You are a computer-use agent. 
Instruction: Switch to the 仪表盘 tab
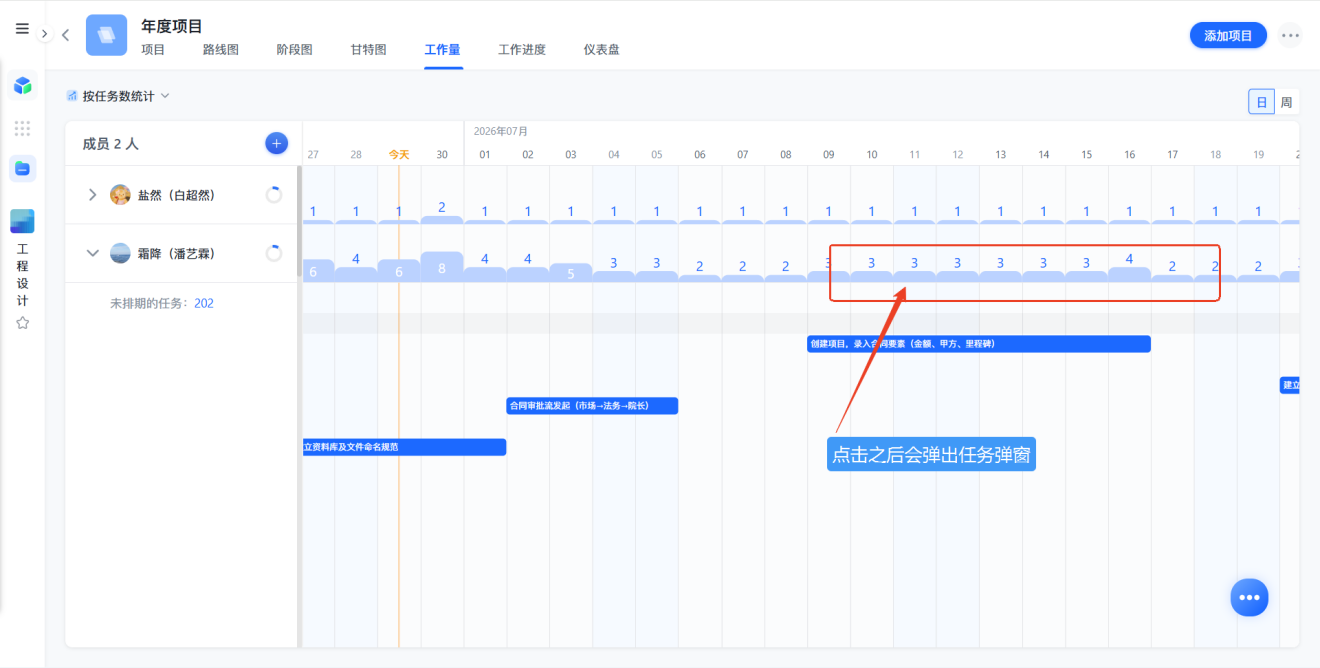tap(601, 49)
